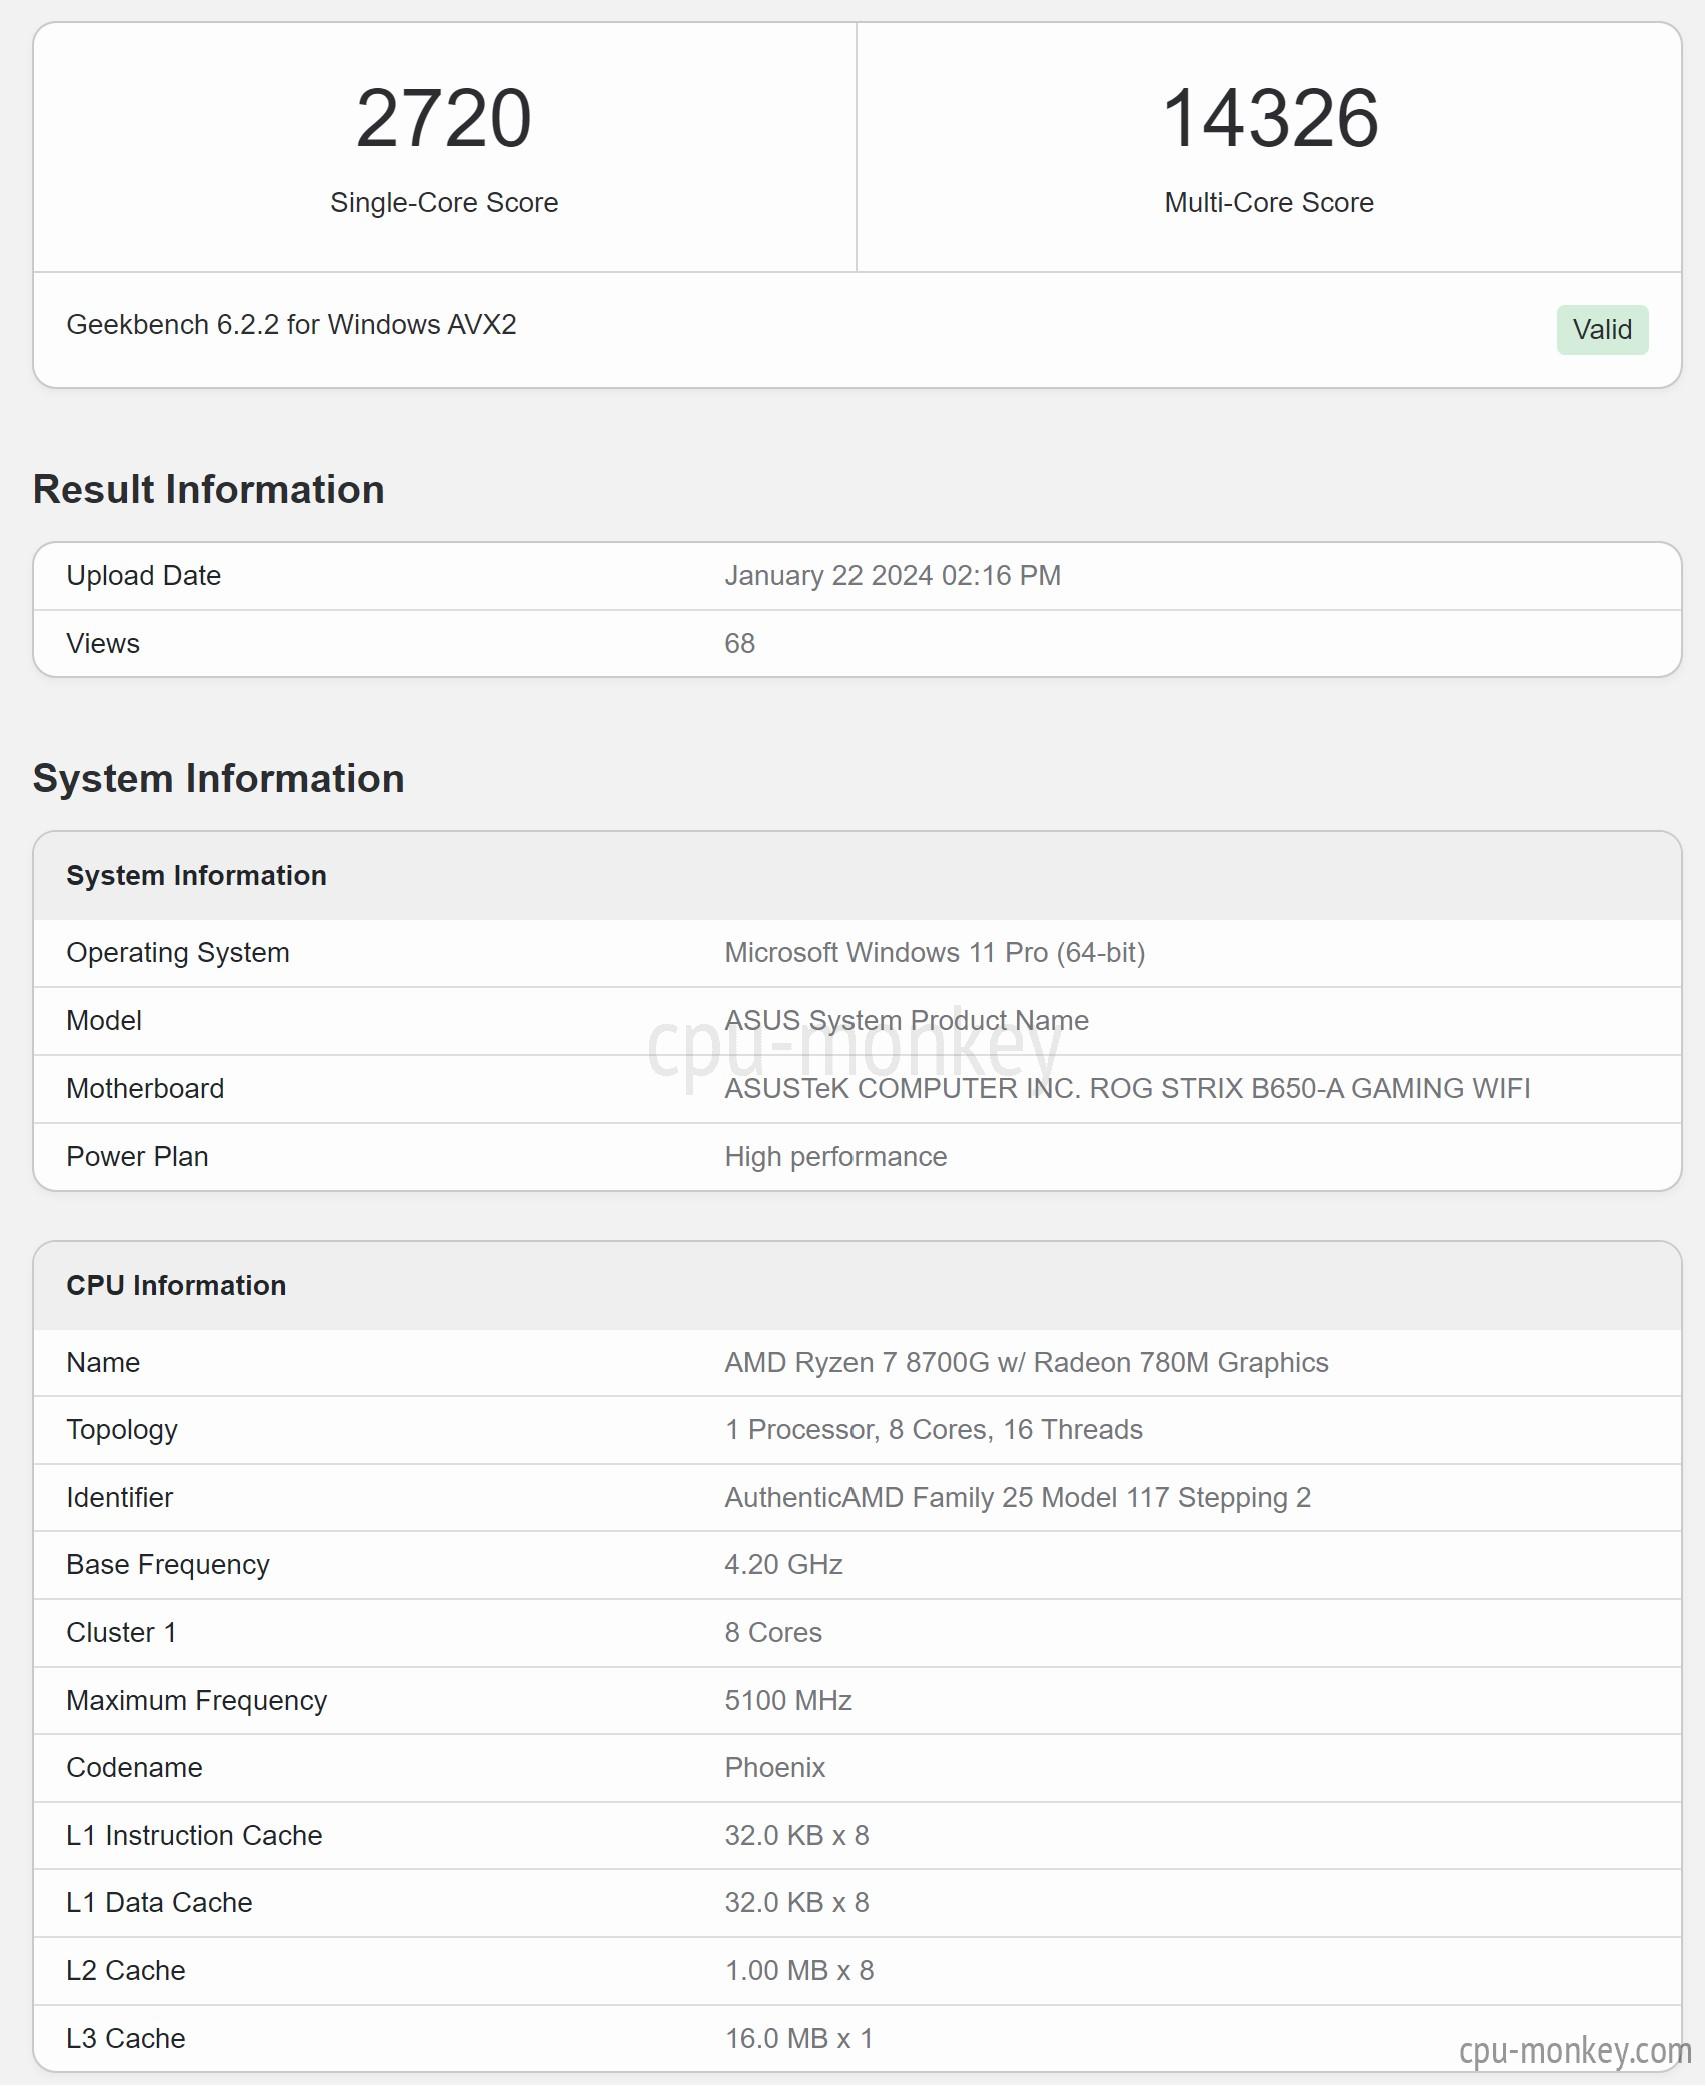
Task: Click the AMD Ryzen 7 8700G name value
Action: (x=1026, y=1363)
